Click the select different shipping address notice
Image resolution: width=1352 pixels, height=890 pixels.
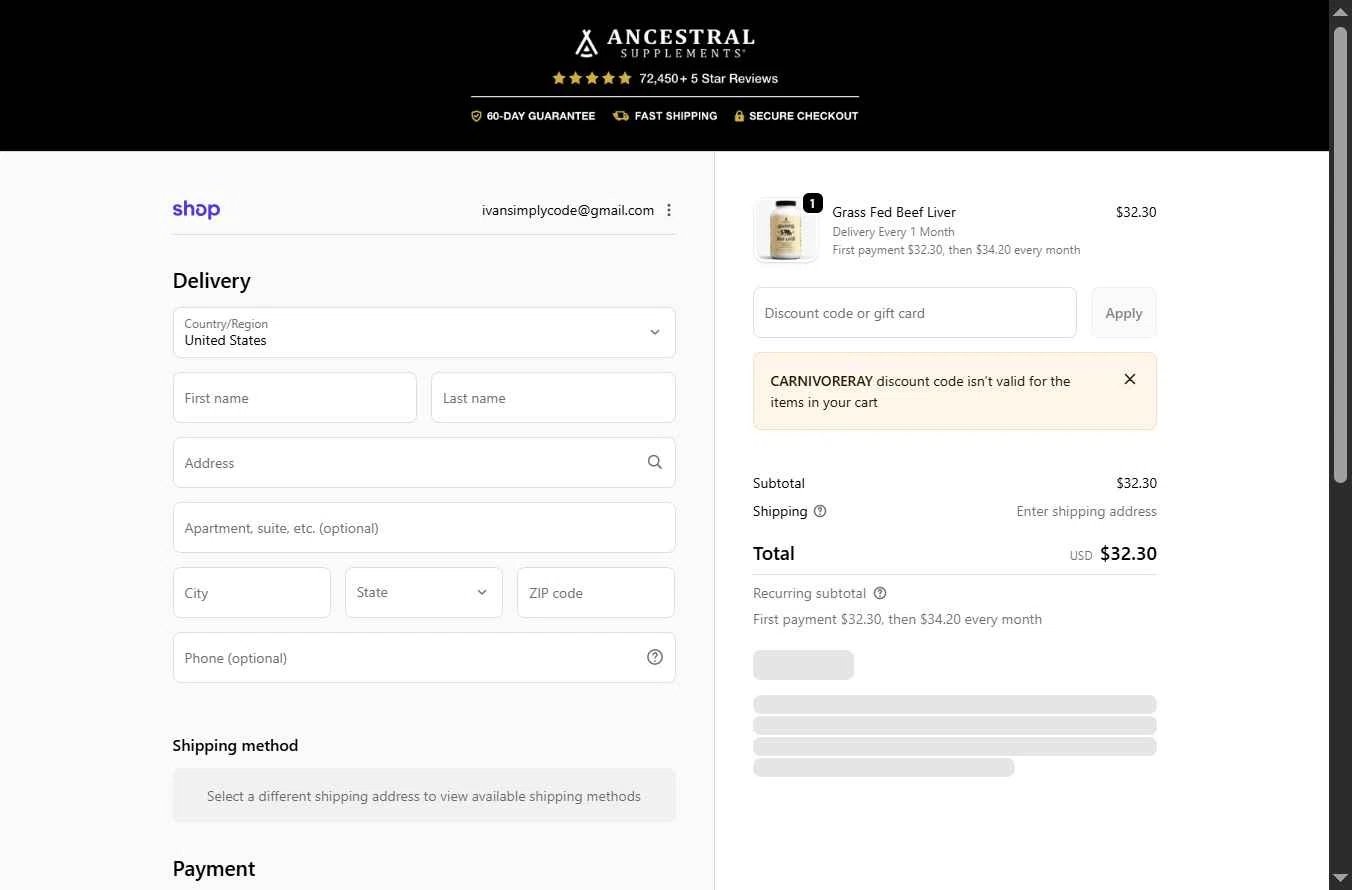click(424, 796)
